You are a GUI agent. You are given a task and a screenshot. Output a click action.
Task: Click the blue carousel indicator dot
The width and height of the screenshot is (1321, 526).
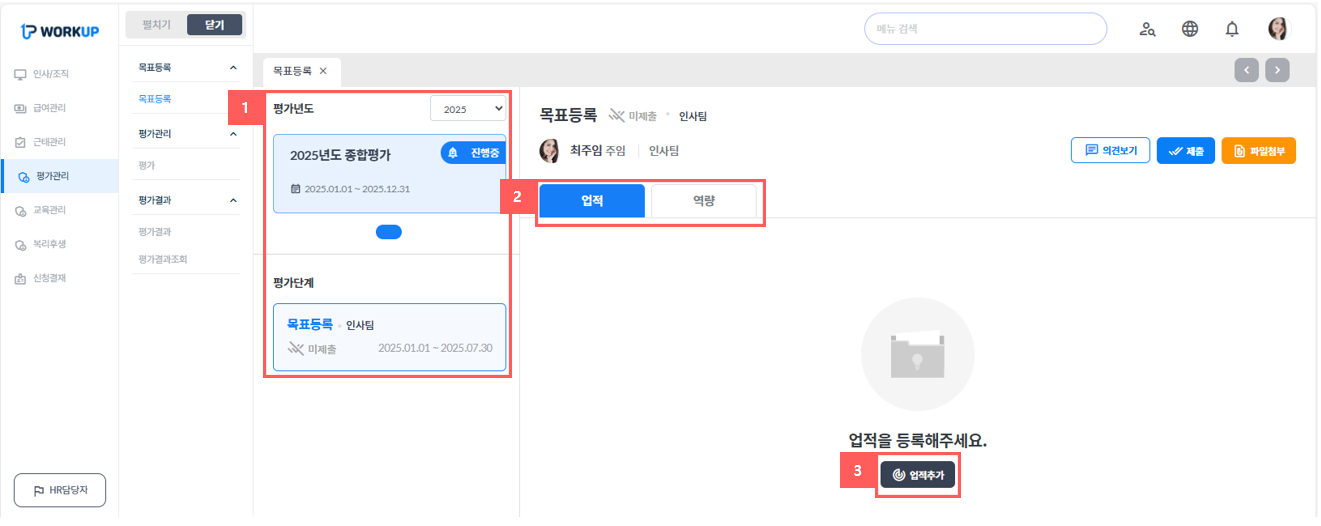[389, 232]
